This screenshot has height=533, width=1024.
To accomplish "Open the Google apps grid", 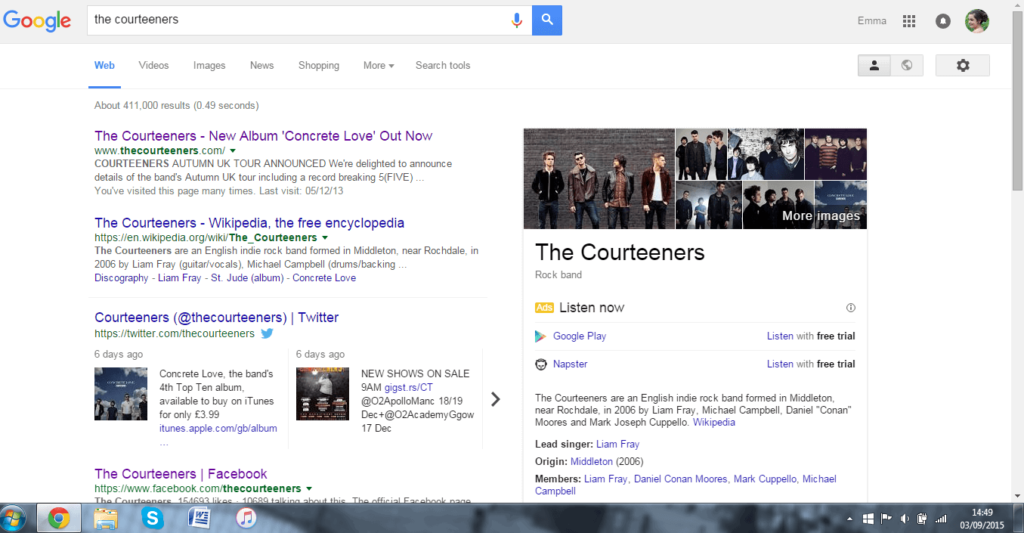I will click(x=909, y=21).
